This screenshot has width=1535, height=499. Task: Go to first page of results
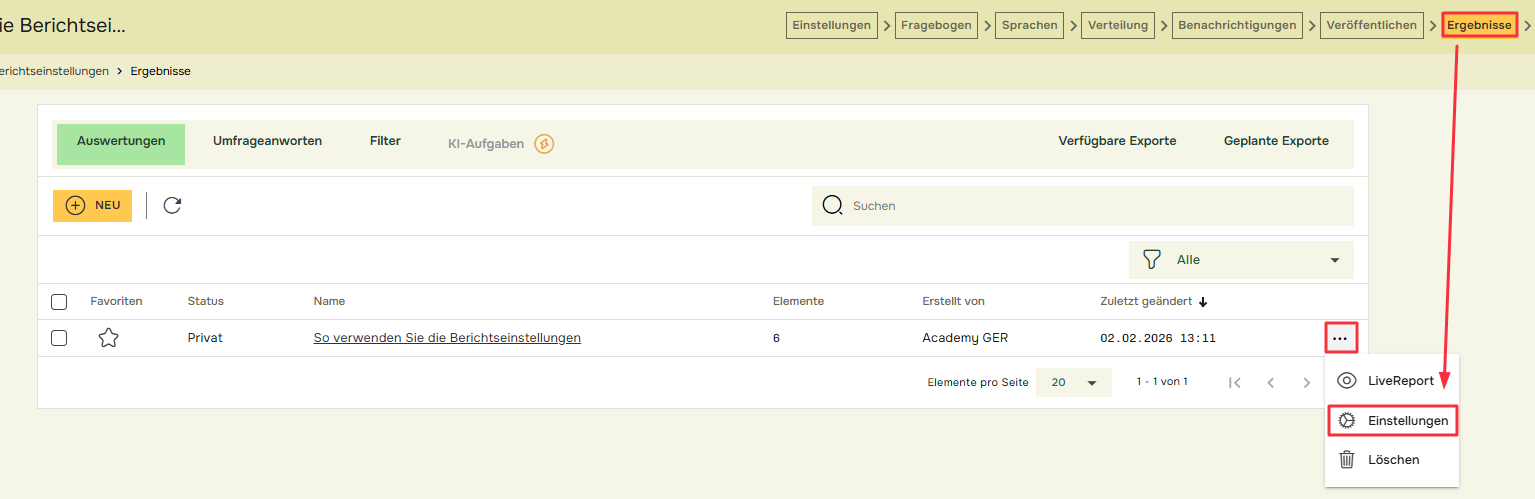tap(1235, 382)
